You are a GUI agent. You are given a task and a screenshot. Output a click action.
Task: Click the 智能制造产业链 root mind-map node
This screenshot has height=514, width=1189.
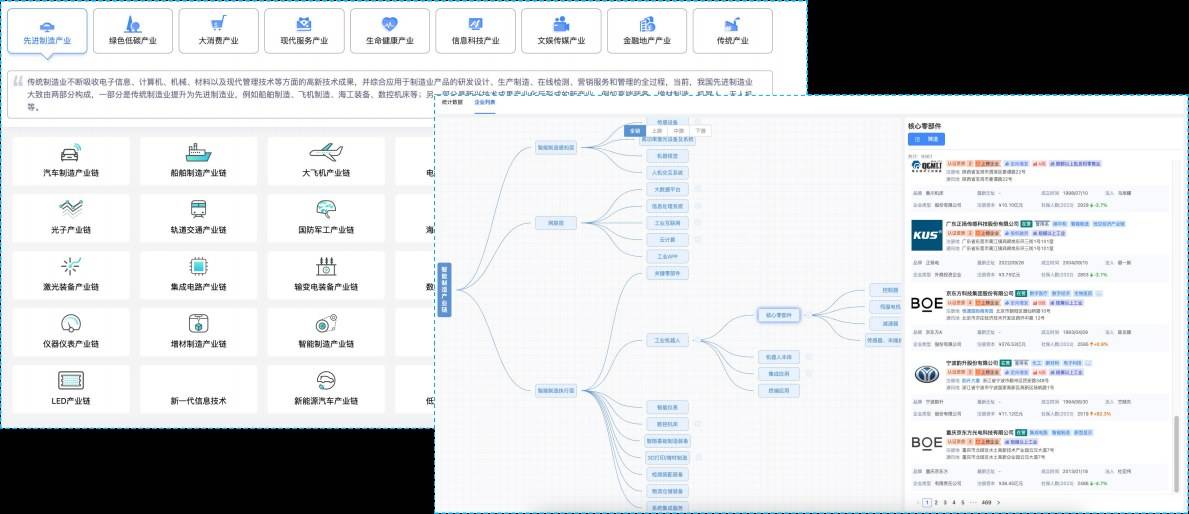(x=444, y=289)
